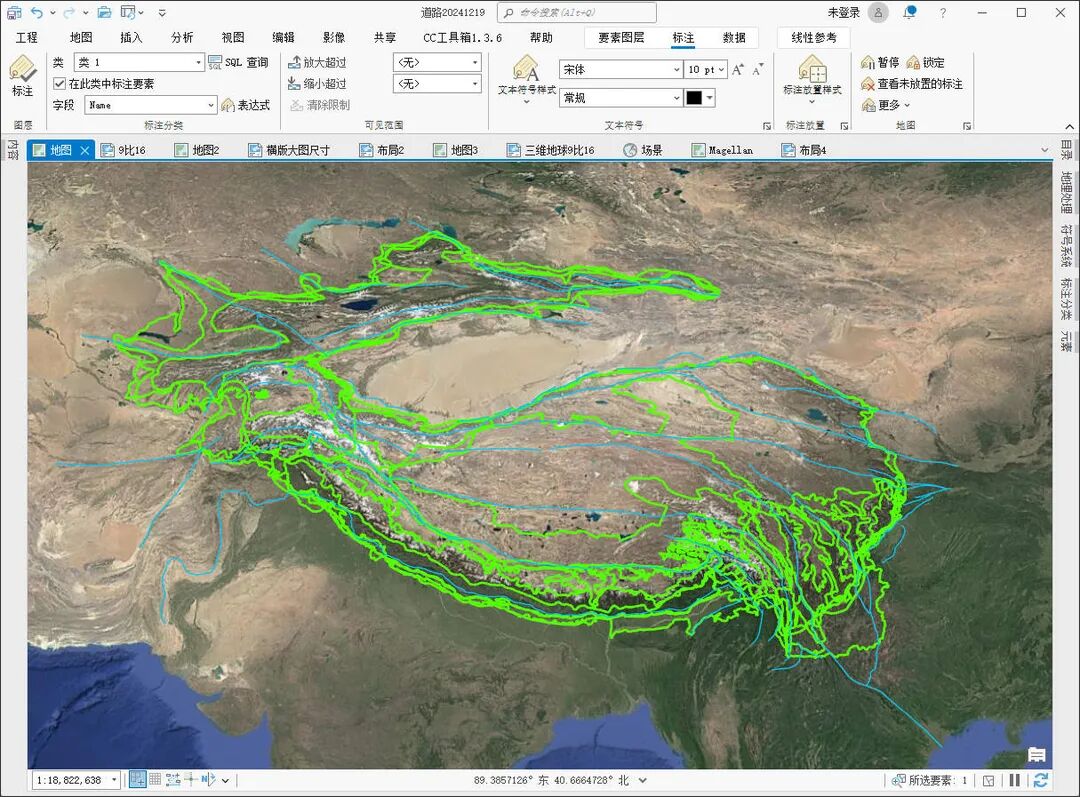Open the 标注分类 side panel
This screenshot has width=1080, height=797.
click(x=1066, y=298)
